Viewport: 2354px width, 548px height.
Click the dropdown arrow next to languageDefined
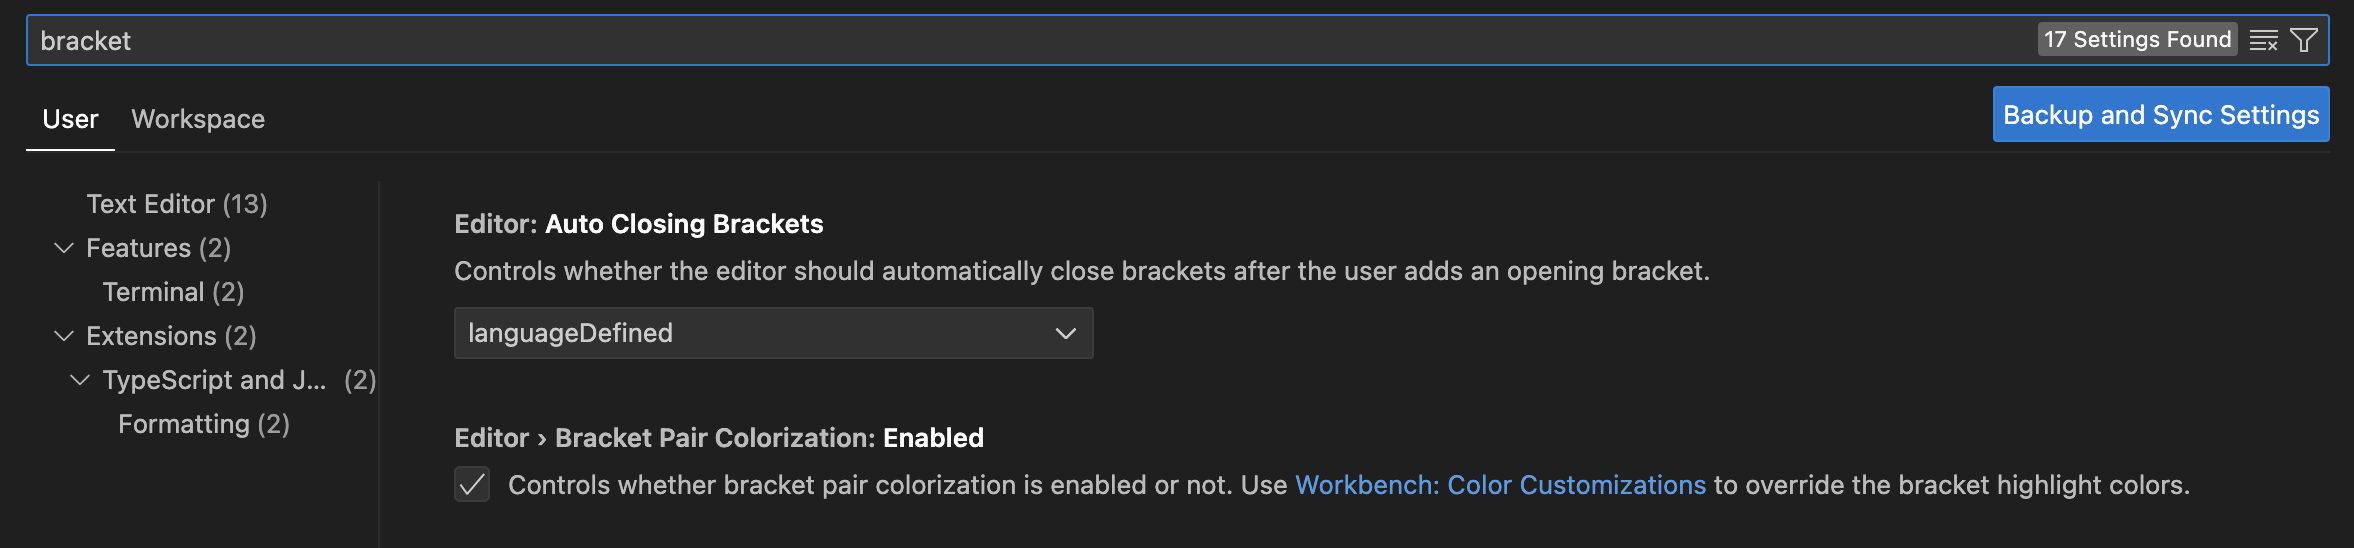click(x=1066, y=333)
